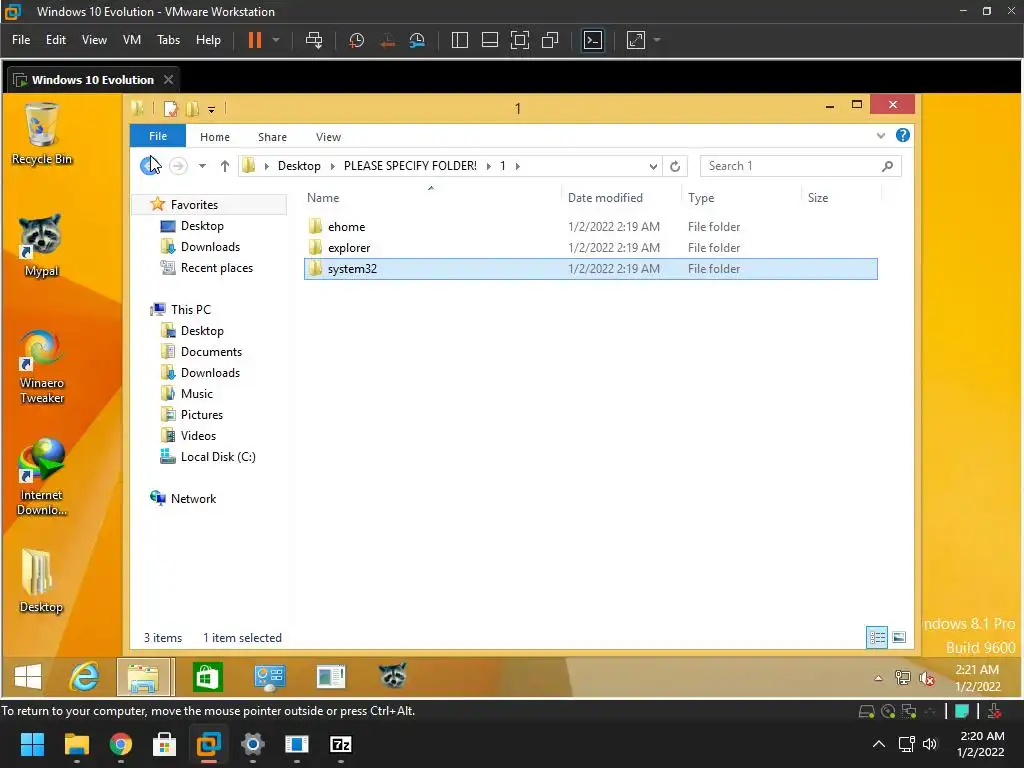The height and width of the screenshot is (768, 1024).
Task: Select the Windows 10 Evolution VM tab
Action: 93,80
